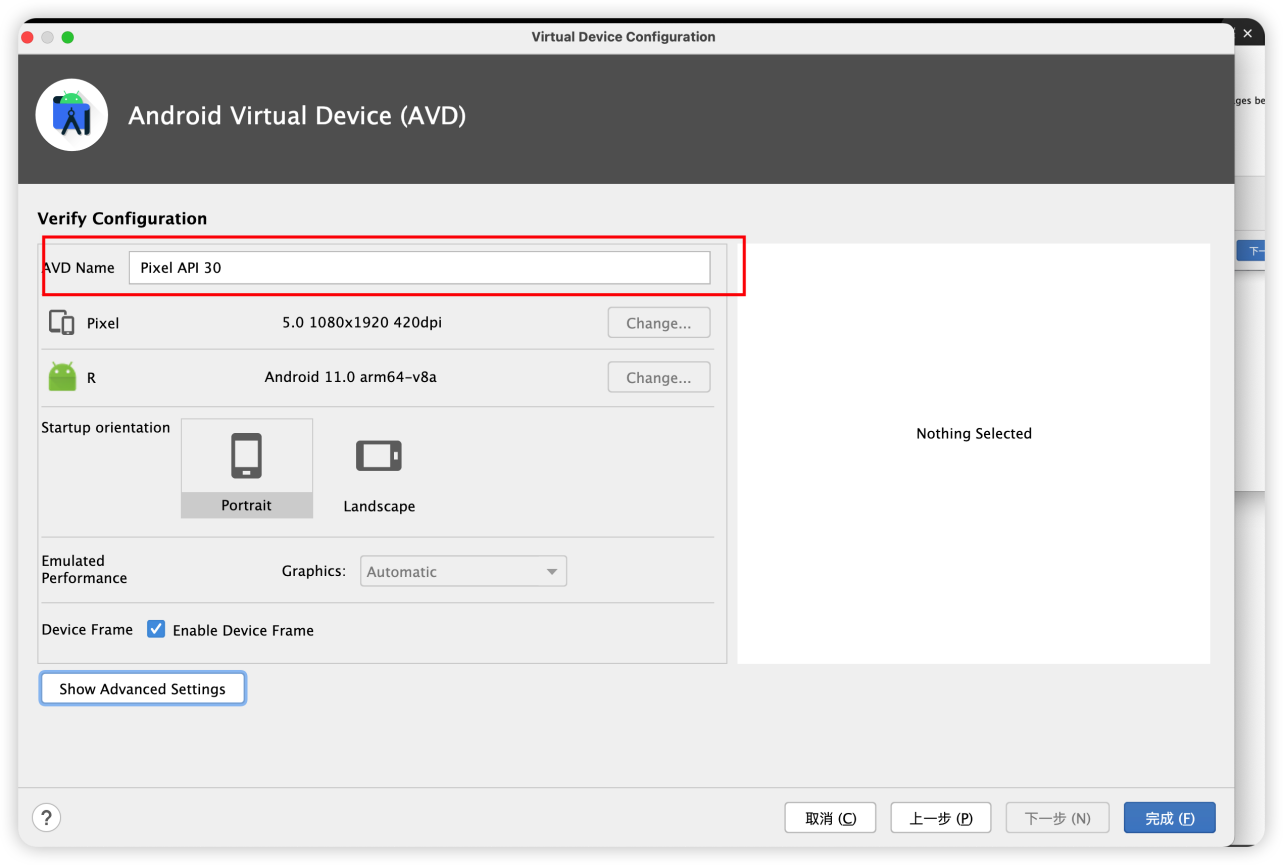Click the Landscape orientation label
This screenshot has width=1283, height=865.
click(379, 507)
